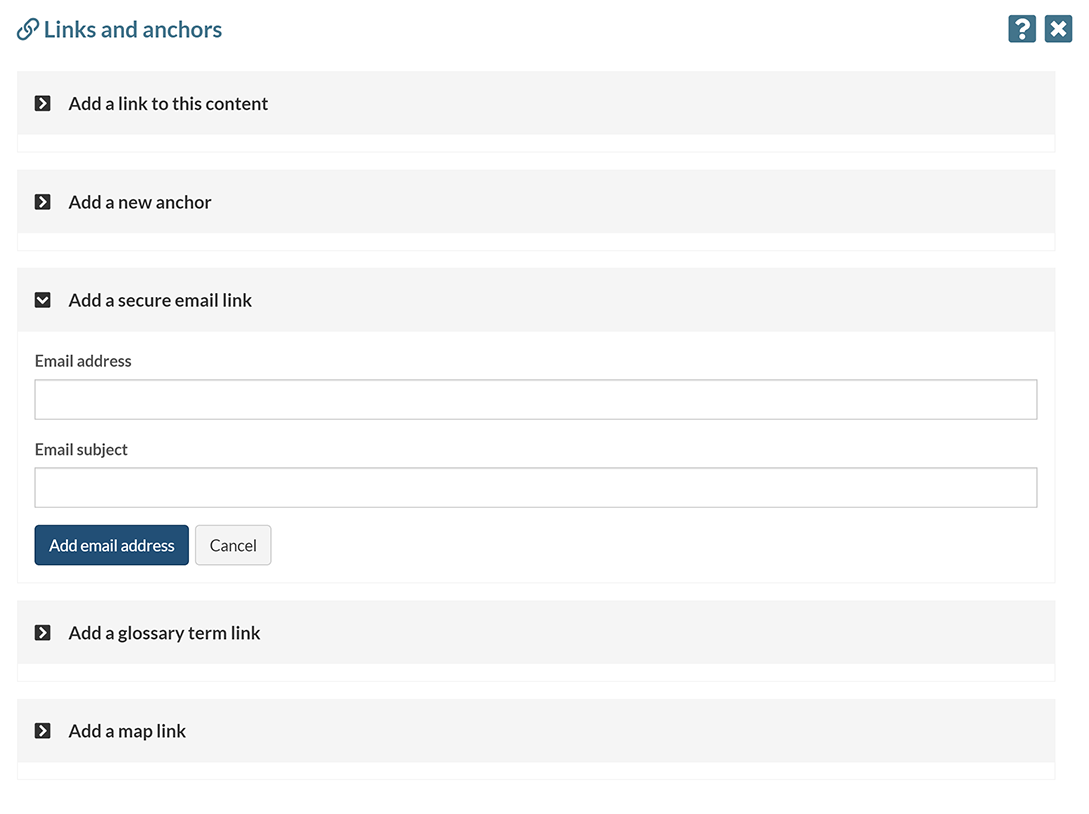Expand the arrow beside Add a map link

pos(43,731)
